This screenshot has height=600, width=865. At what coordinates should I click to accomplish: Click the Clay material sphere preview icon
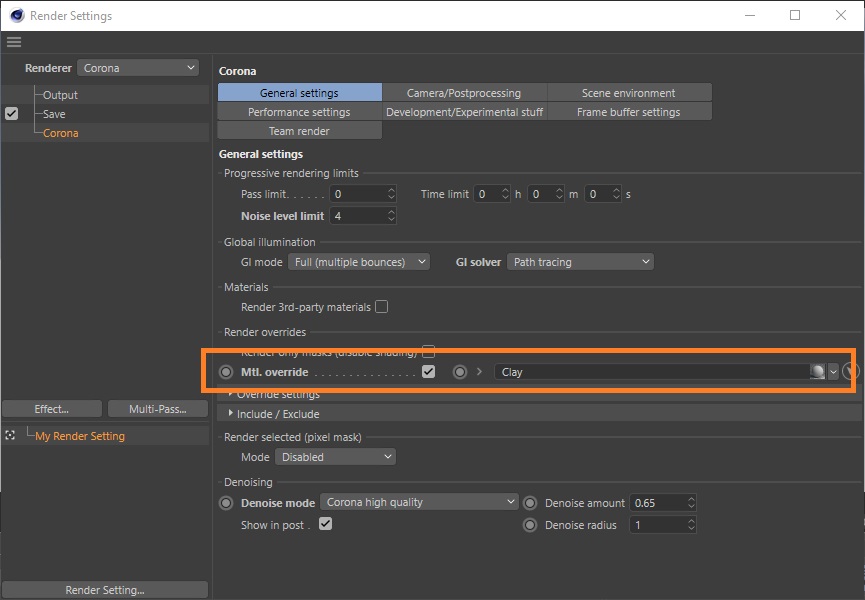[817, 372]
